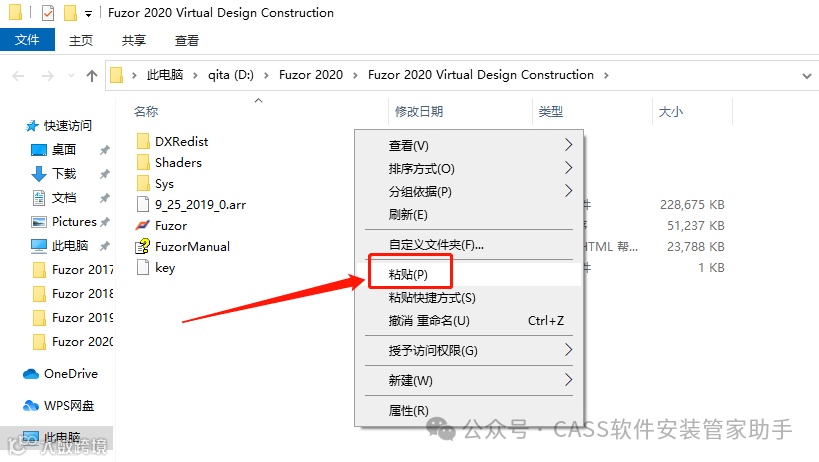Image resolution: width=819 pixels, height=462 pixels.
Task: Click the Up one level arrow
Action: point(92,76)
